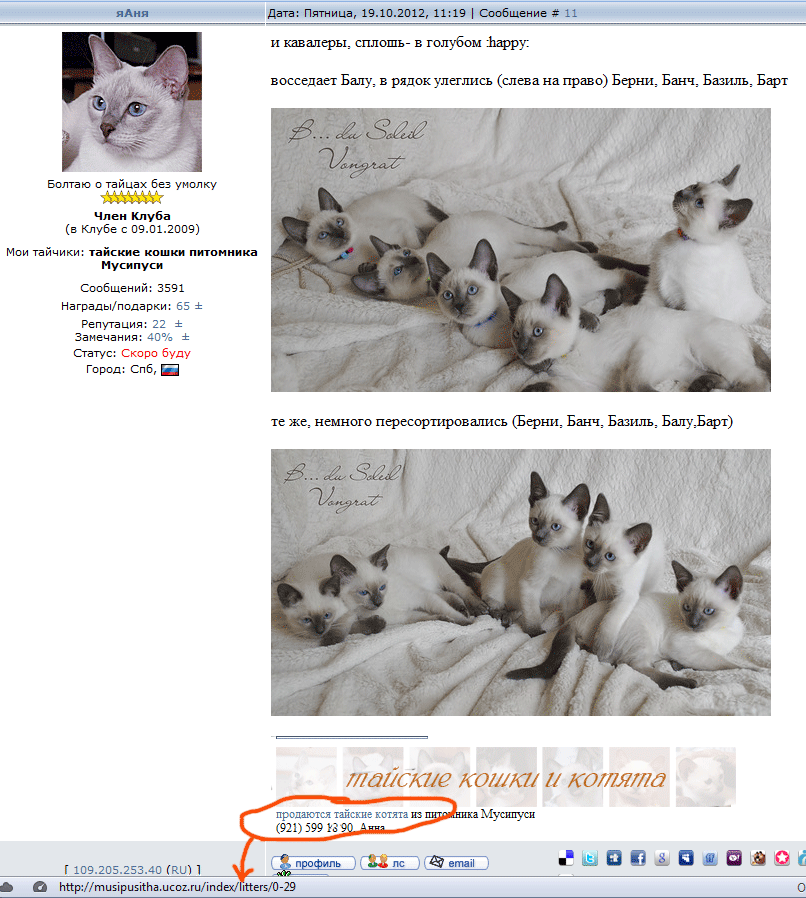
Task: Click the Delicious bookmark icon
Action: click(x=566, y=857)
